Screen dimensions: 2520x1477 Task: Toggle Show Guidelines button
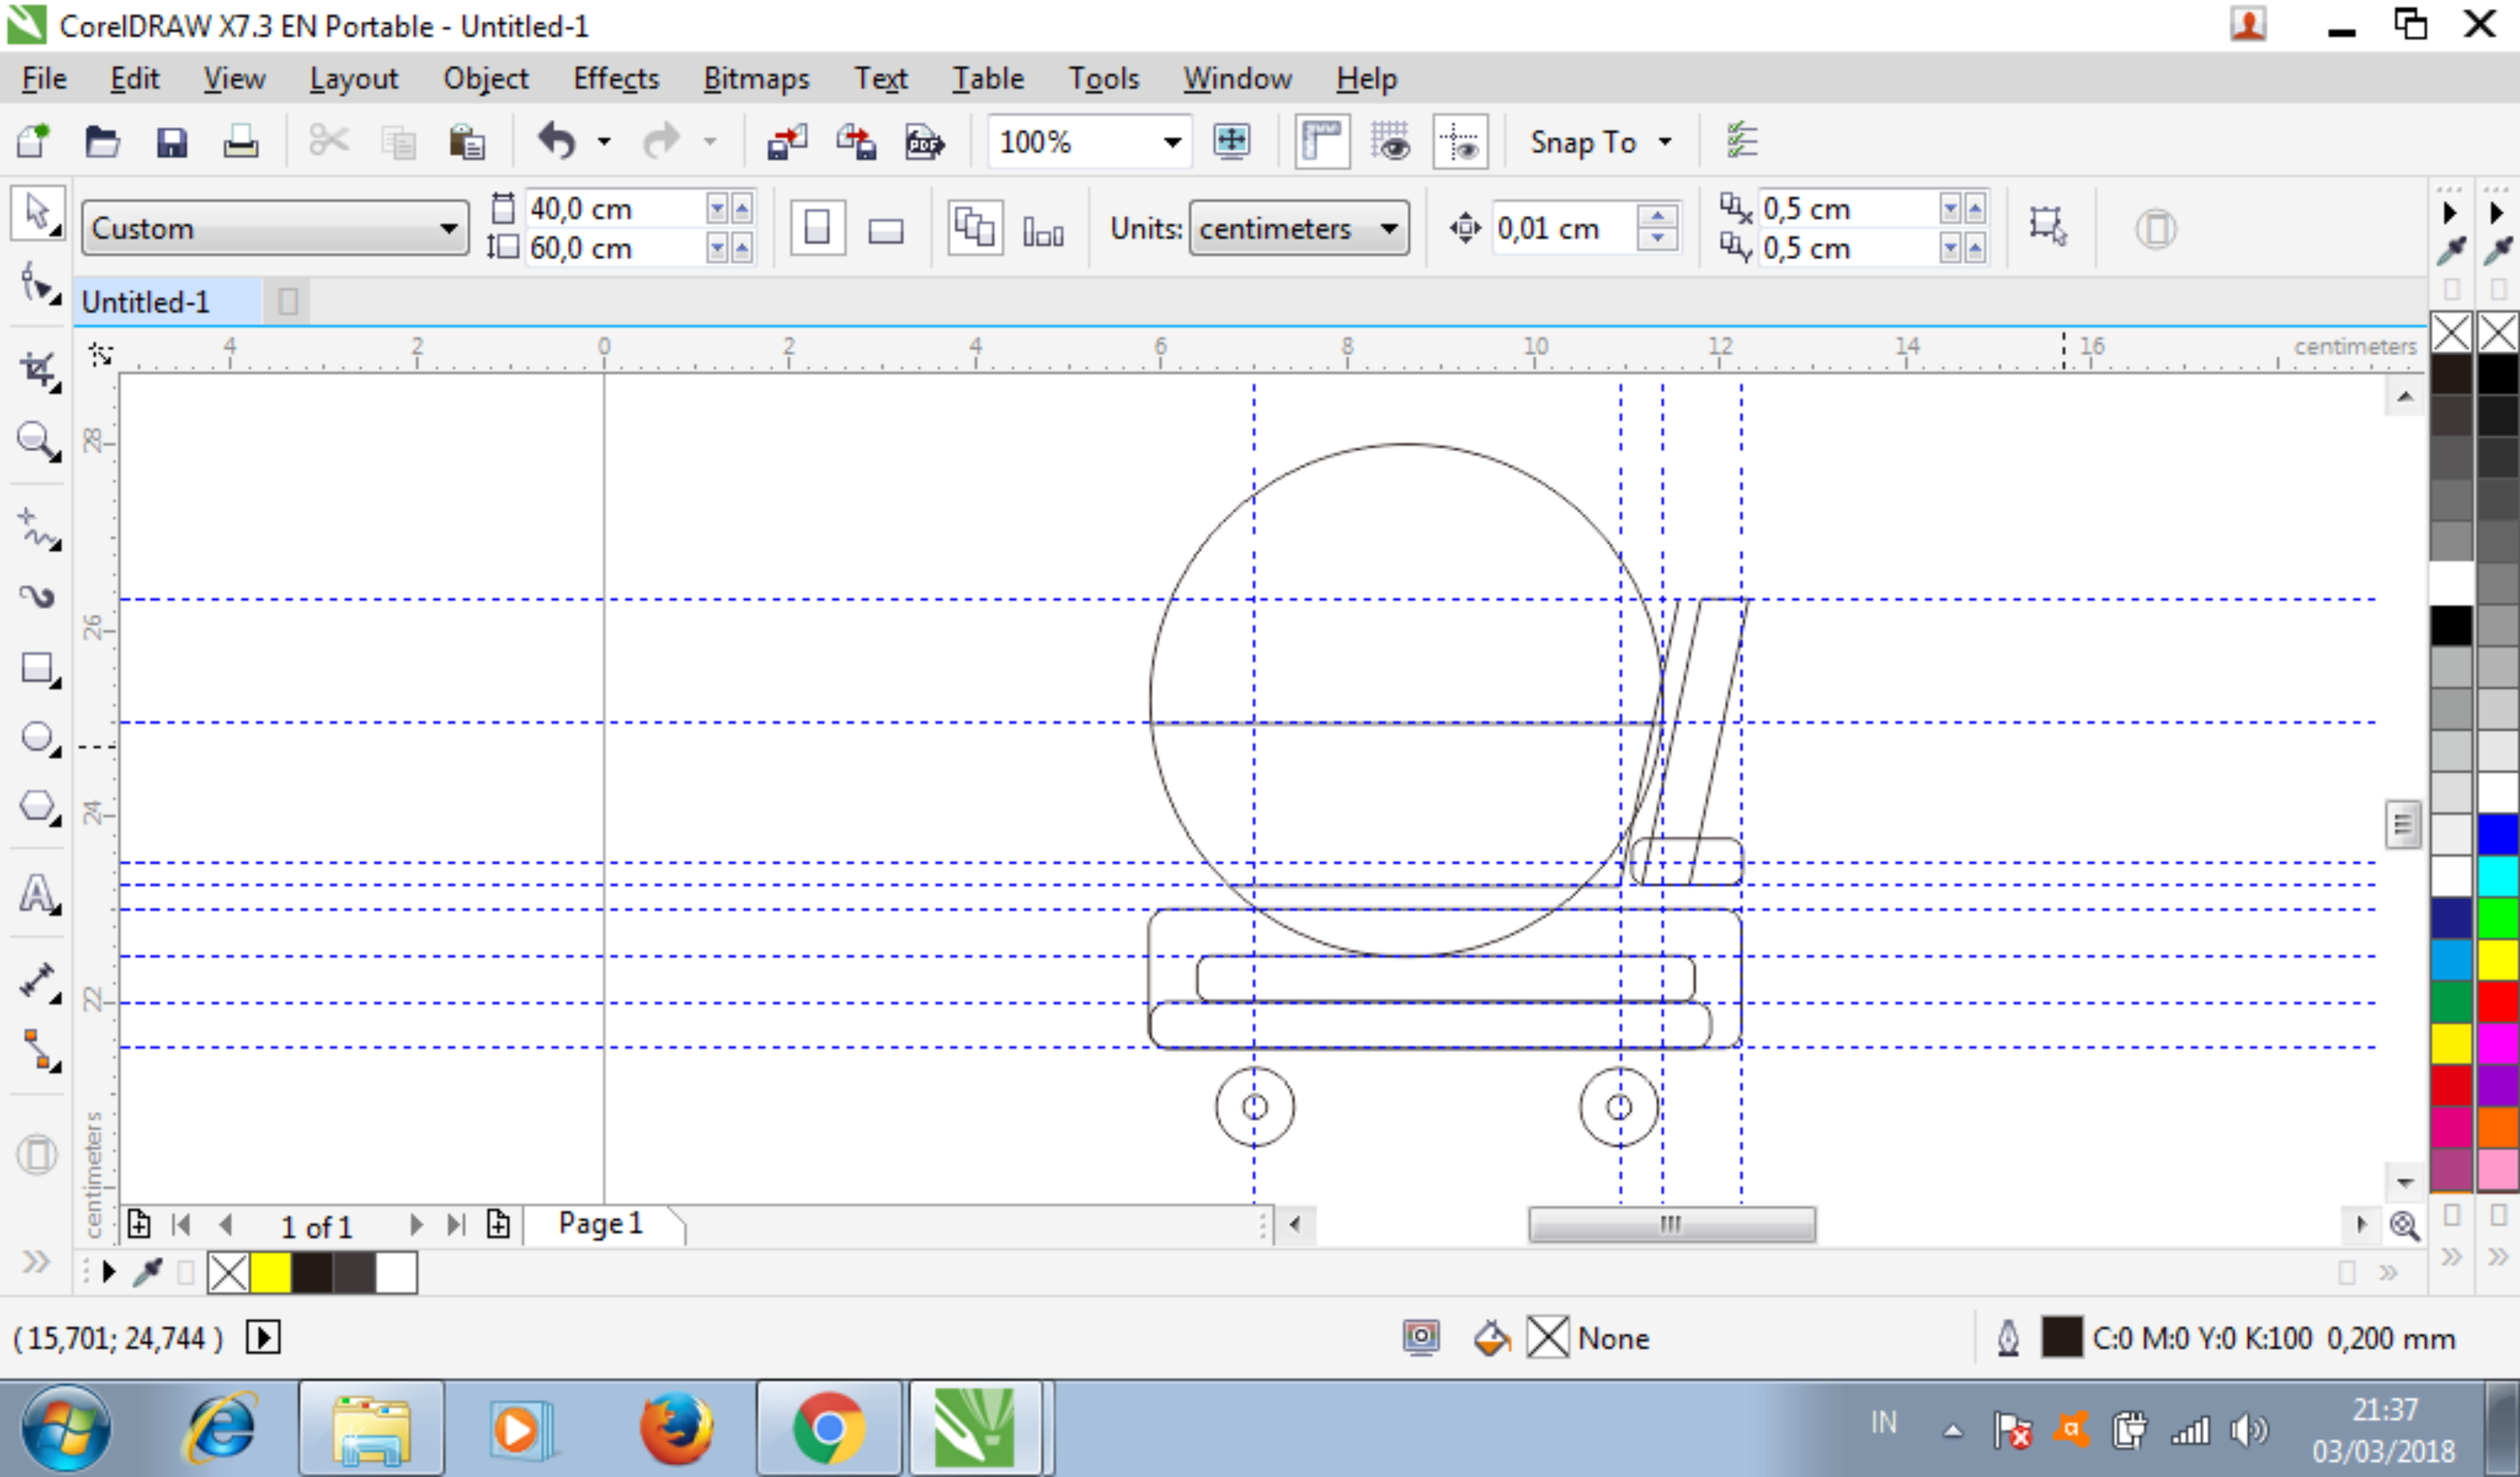click(x=1460, y=142)
